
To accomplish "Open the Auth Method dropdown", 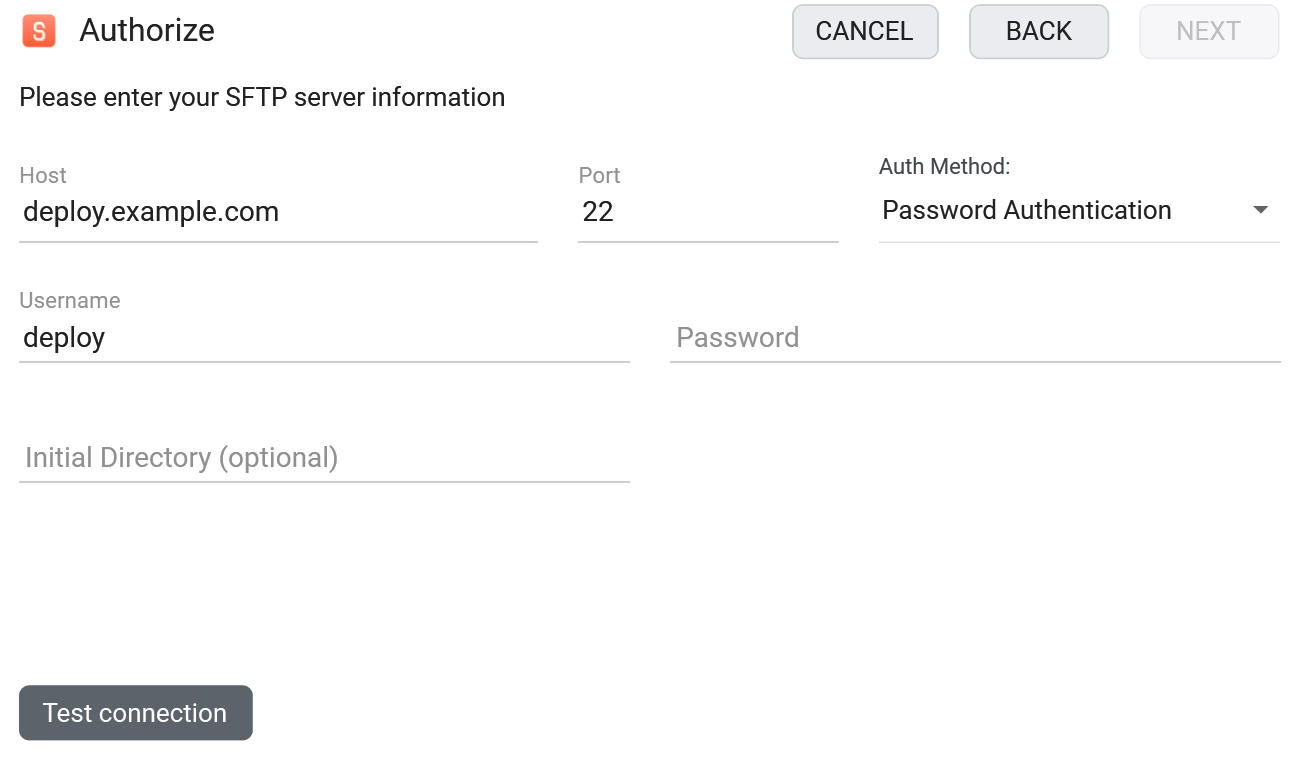I will 1079,211.
